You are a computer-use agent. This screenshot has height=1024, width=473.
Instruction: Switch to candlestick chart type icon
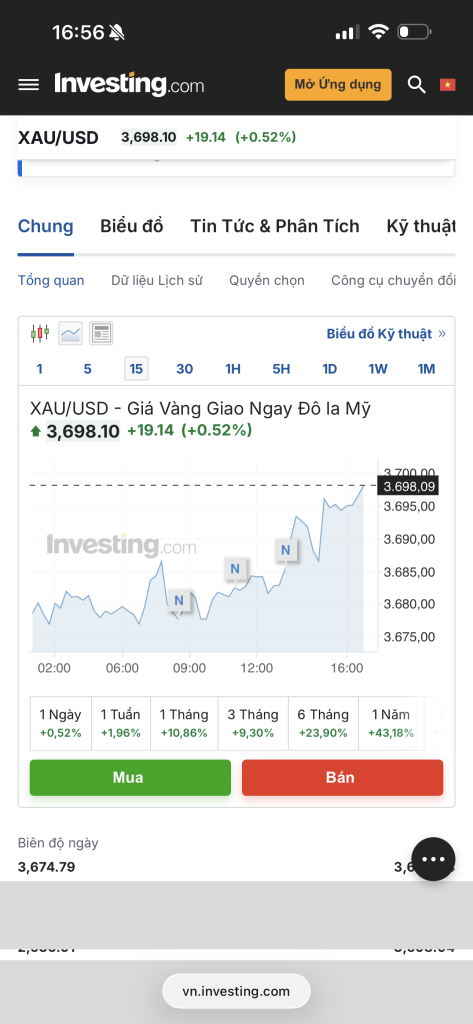(40, 333)
